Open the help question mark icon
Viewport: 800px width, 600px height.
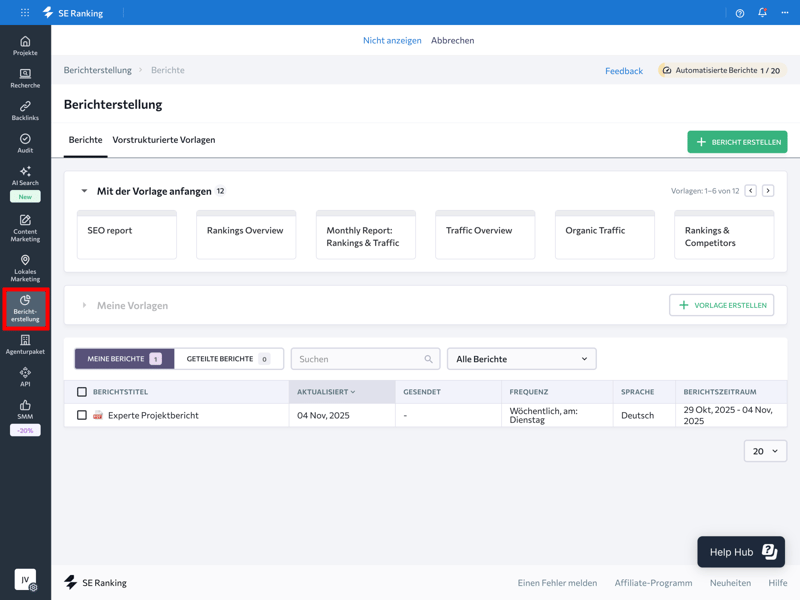tap(740, 13)
